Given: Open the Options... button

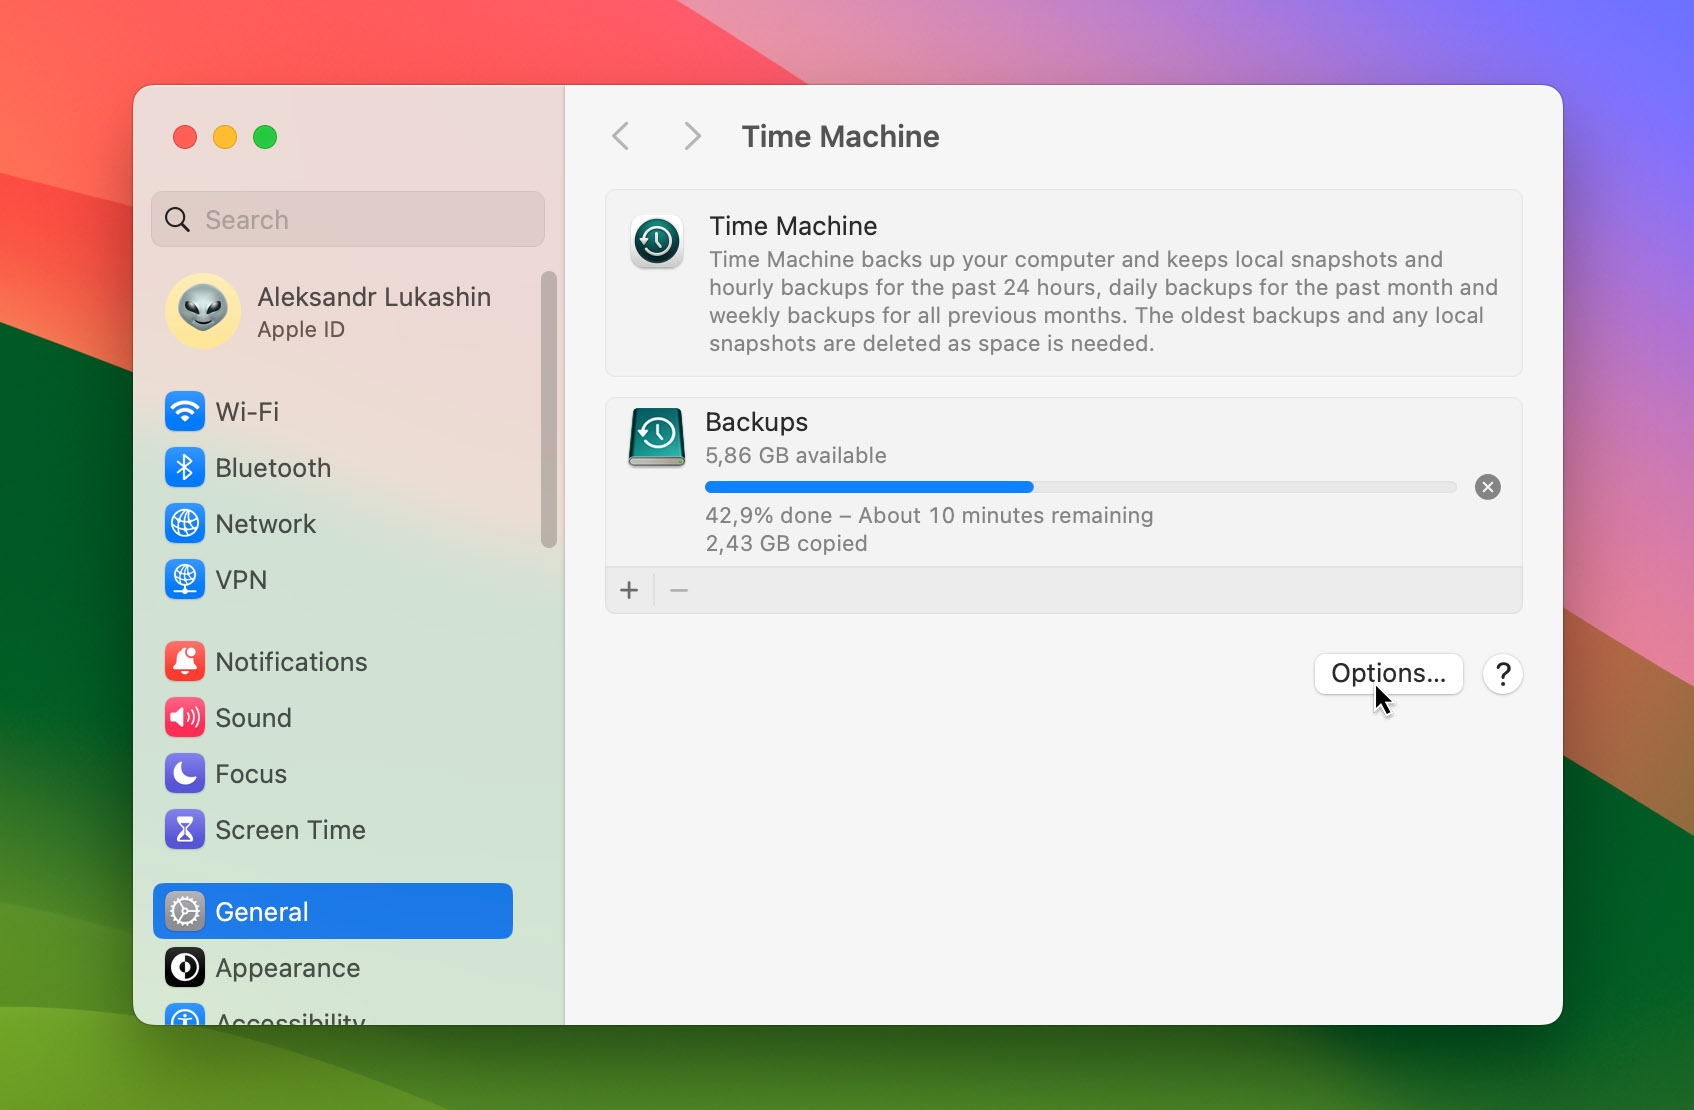Looking at the screenshot, I should pos(1389,674).
